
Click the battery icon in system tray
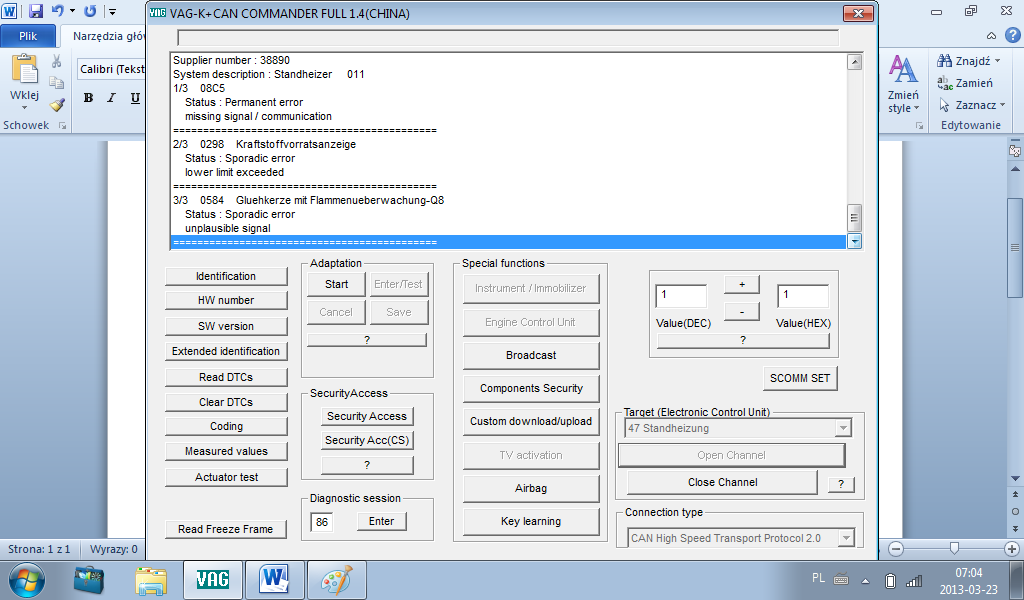[x=889, y=580]
